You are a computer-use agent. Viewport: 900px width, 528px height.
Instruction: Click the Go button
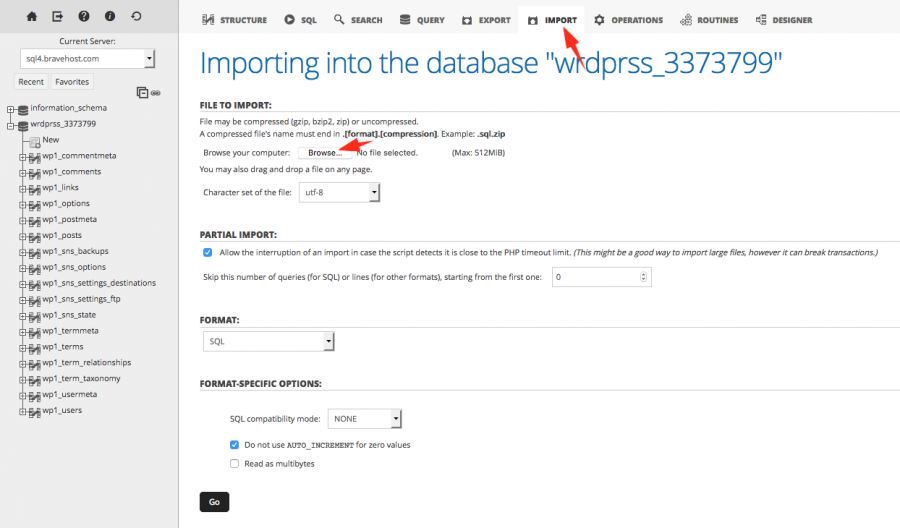point(214,502)
